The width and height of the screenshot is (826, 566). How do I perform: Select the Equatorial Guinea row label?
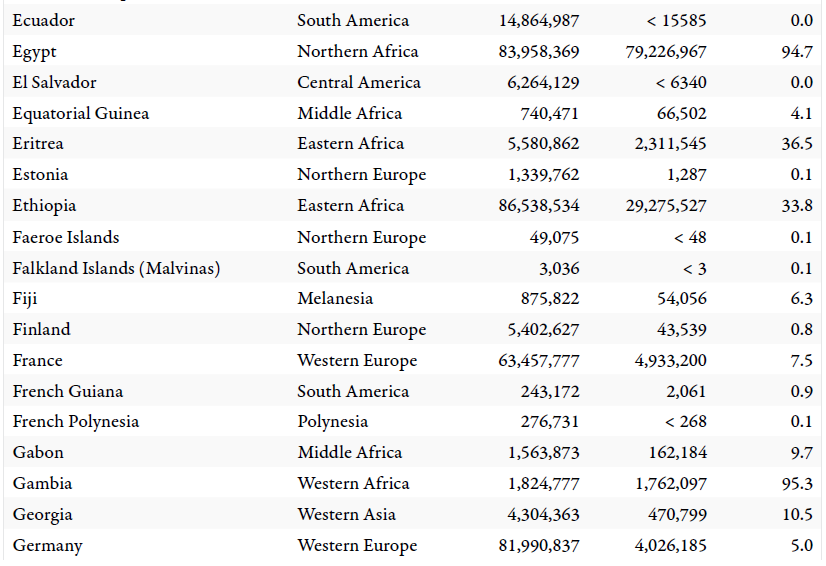click(81, 113)
